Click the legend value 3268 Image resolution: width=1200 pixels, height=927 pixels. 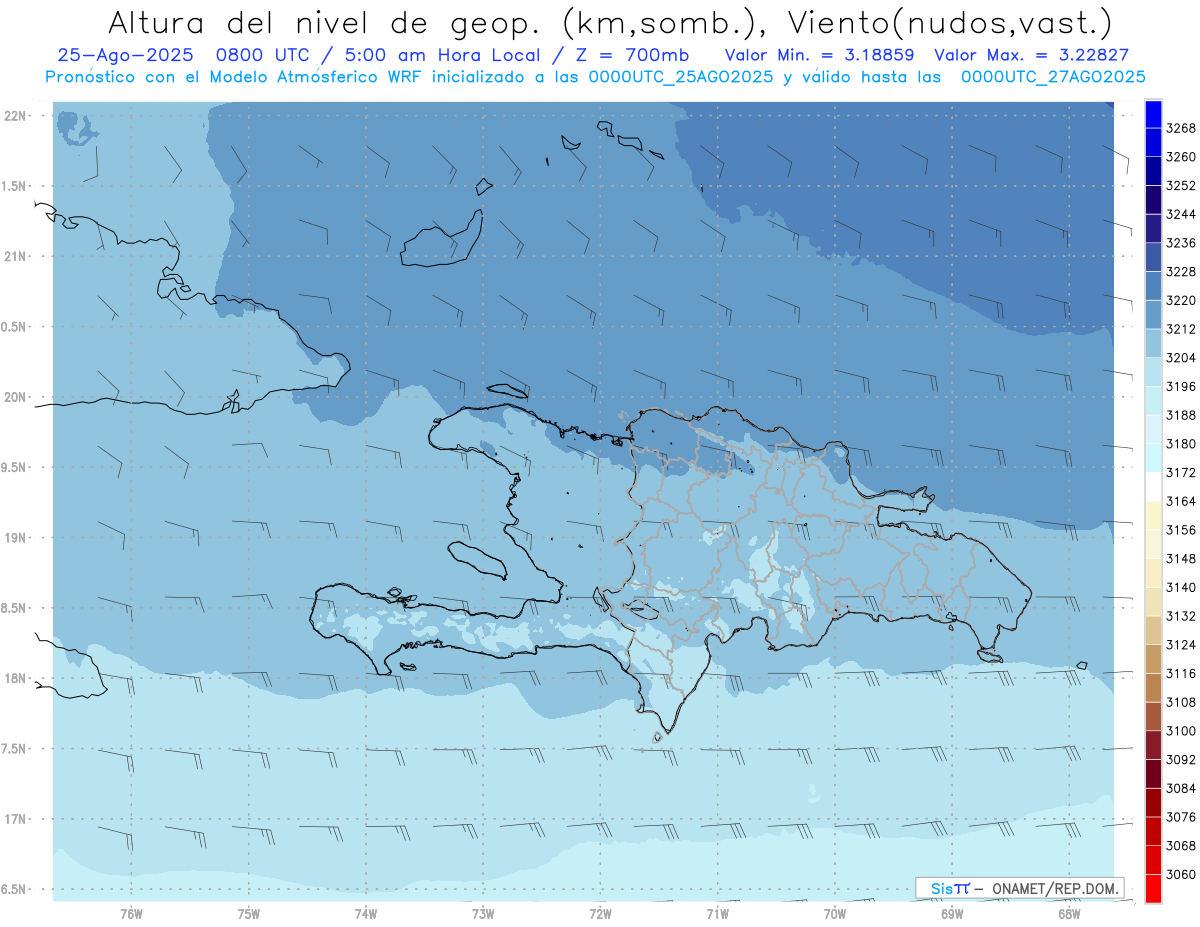[x=1181, y=128]
